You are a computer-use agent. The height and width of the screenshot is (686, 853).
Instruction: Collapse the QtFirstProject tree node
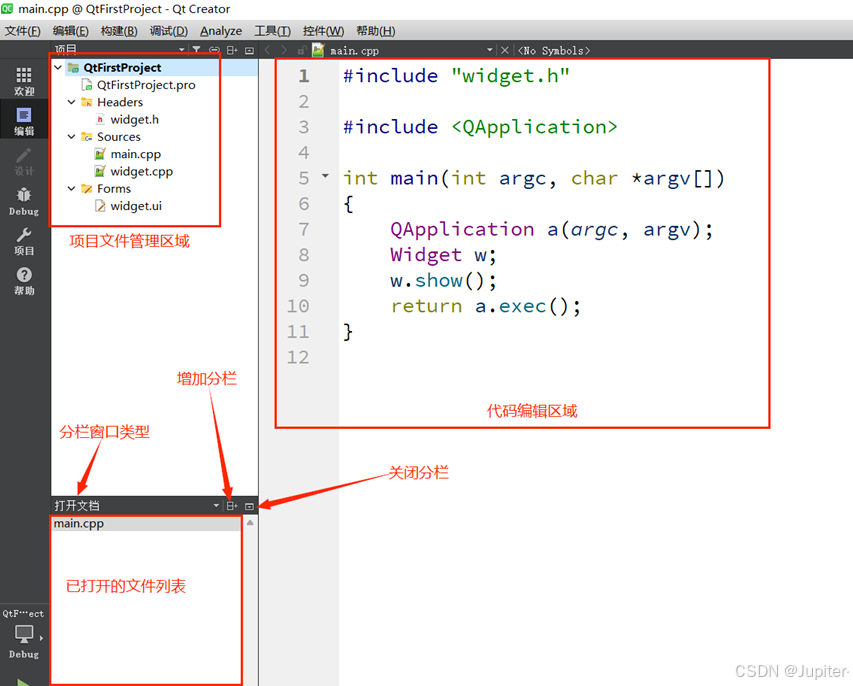coord(58,67)
